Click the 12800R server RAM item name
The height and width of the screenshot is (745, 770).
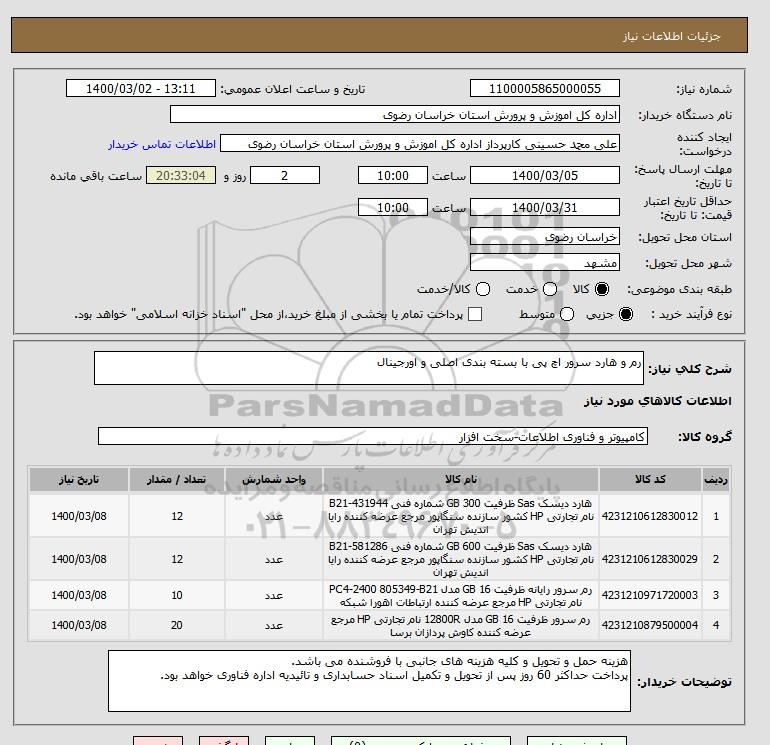point(461,626)
